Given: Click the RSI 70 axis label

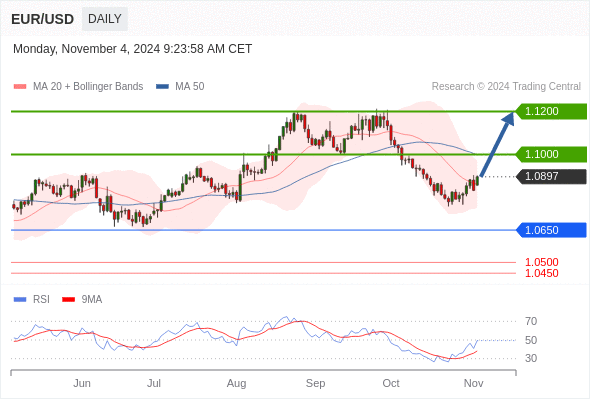Looking at the screenshot, I should [x=531, y=321].
